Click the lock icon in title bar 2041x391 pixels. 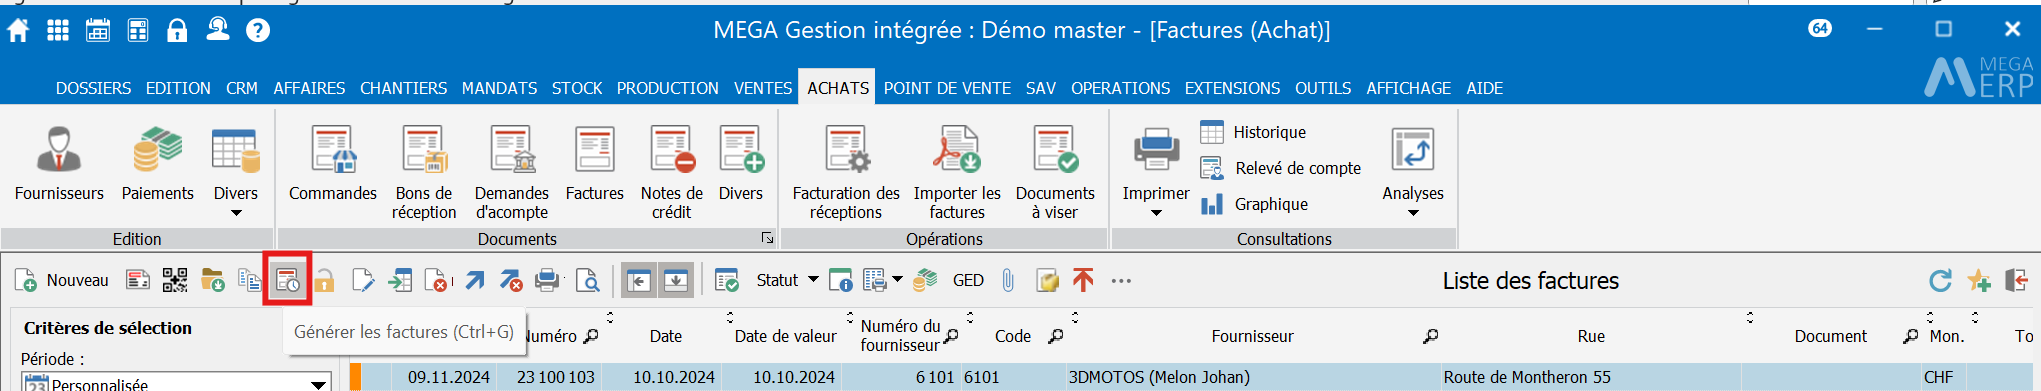point(177,30)
